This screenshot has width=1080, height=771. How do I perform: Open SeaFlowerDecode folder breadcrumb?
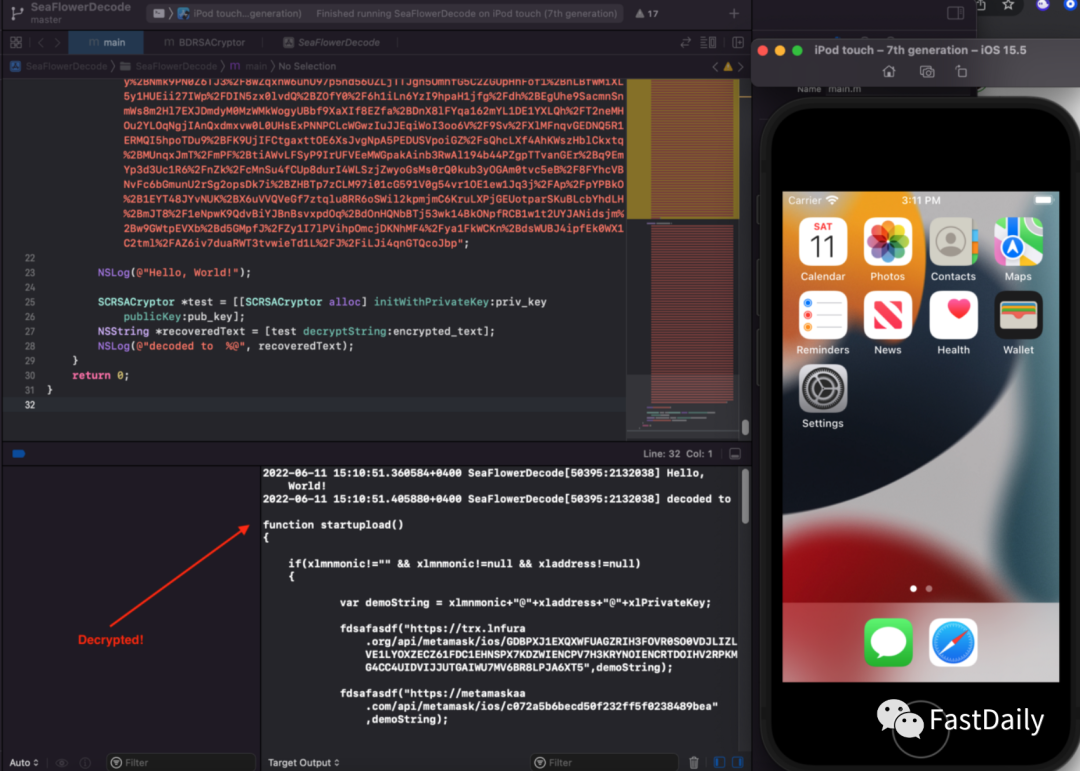(169, 66)
